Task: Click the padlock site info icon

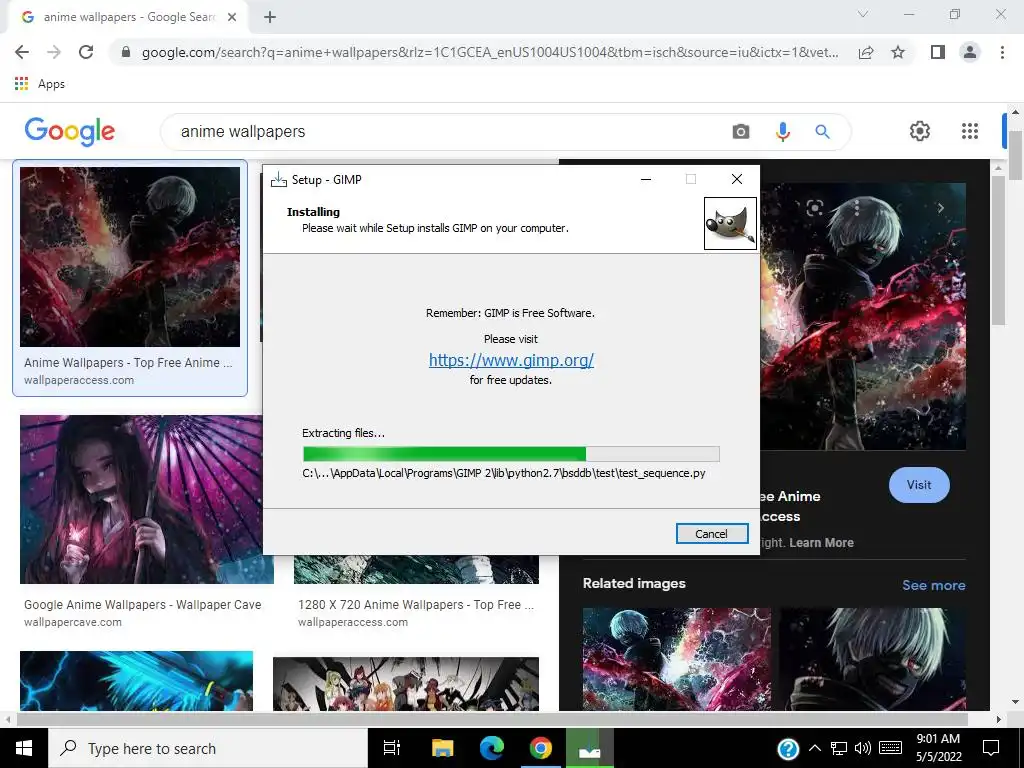Action: (x=126, y=52)
